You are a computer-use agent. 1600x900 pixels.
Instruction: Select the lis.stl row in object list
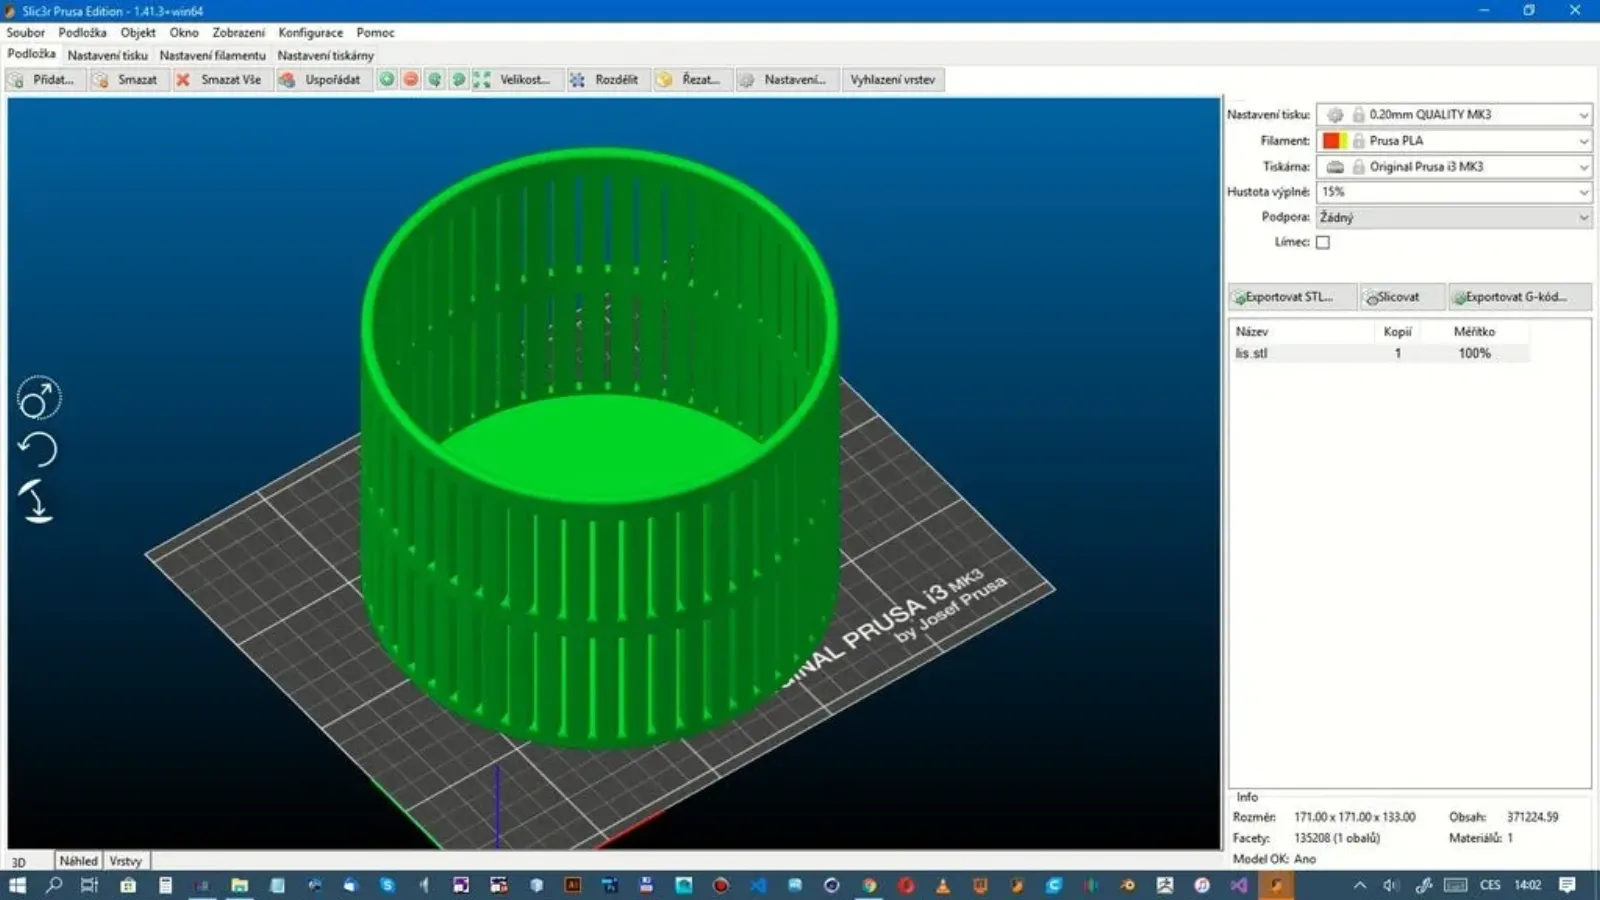coord(1379,353)
